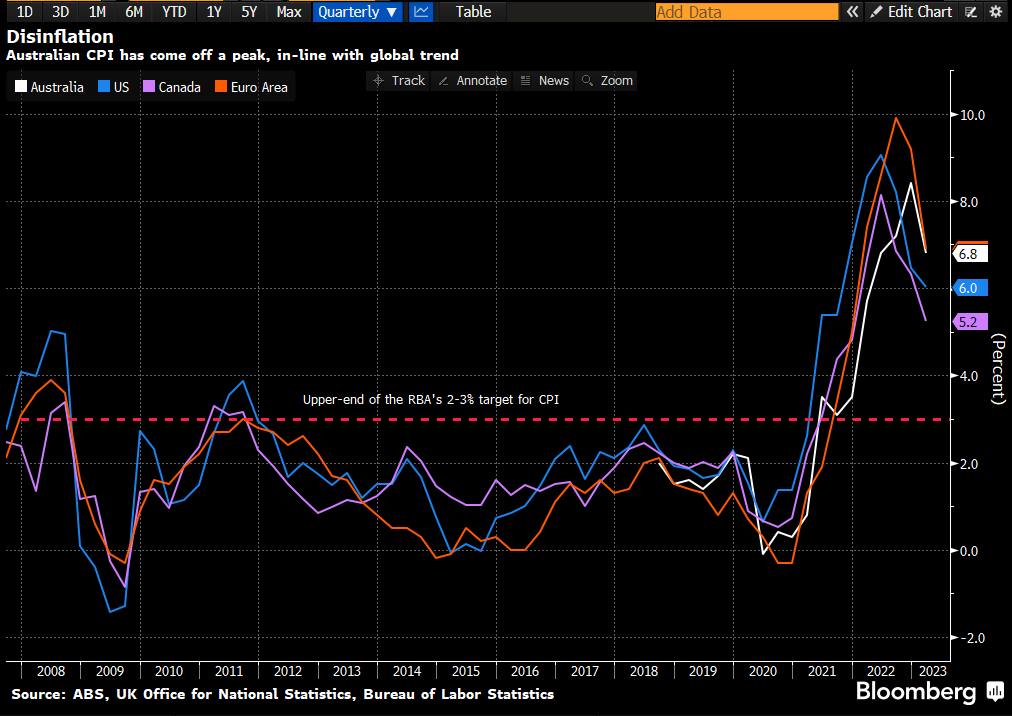The image size is (1012, 716).
Task: Click the line chart view icon
Action: [421, 12]
